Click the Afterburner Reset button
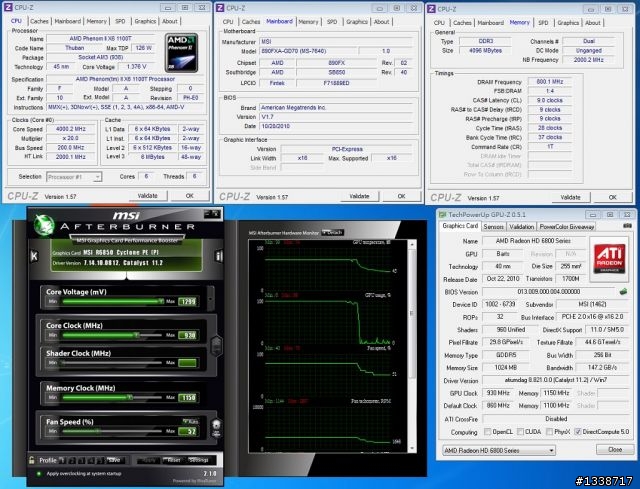This screenshot has height=489, width=640. click(x=173, y=460)
